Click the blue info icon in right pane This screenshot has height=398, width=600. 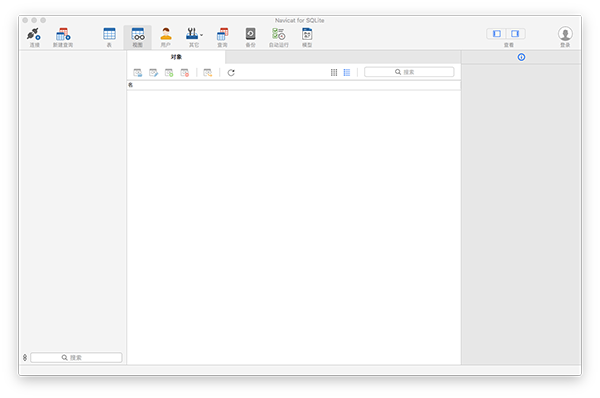pos(521,57)
